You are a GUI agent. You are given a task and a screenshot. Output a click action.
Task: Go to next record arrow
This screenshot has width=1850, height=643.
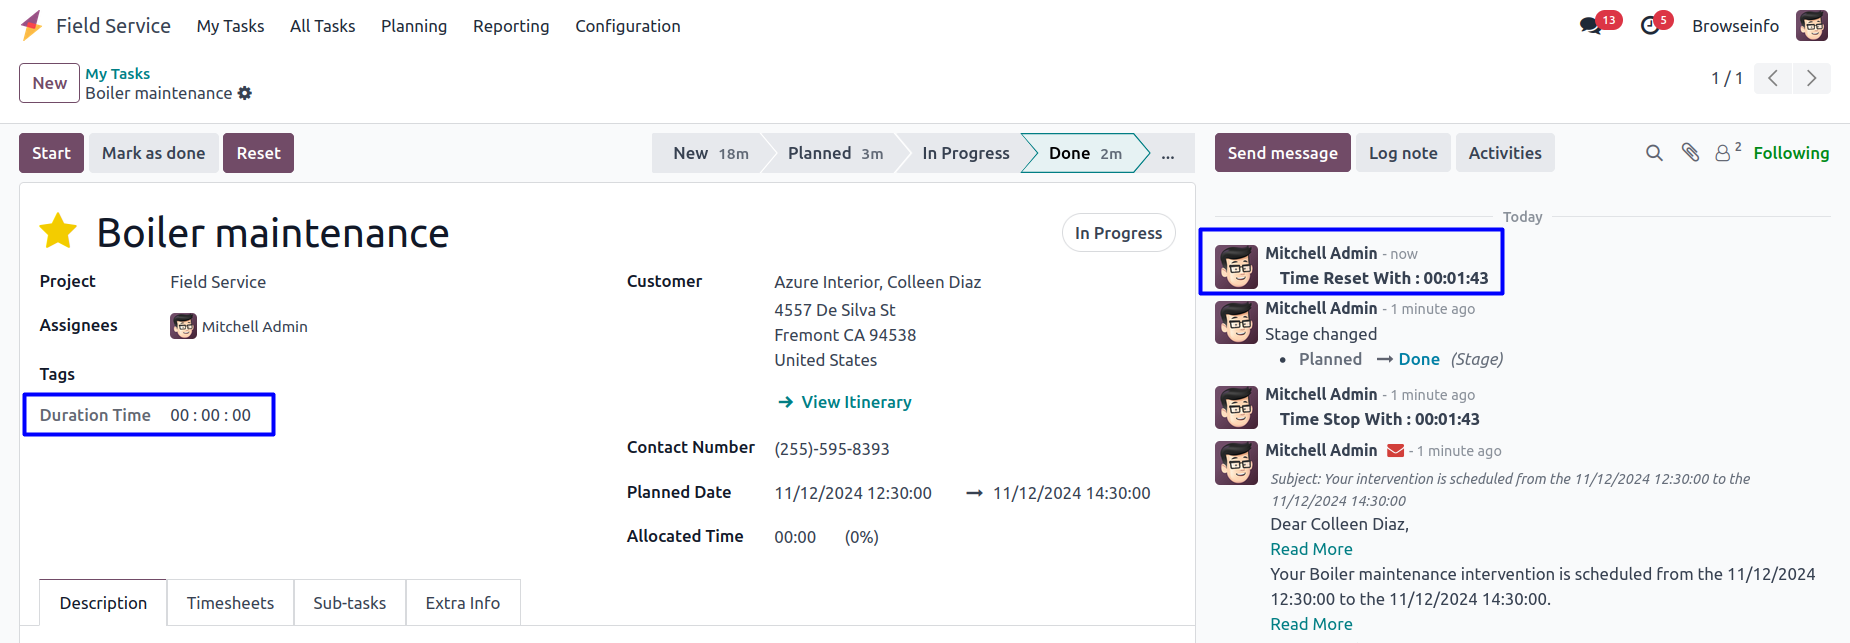(1811, 78)
